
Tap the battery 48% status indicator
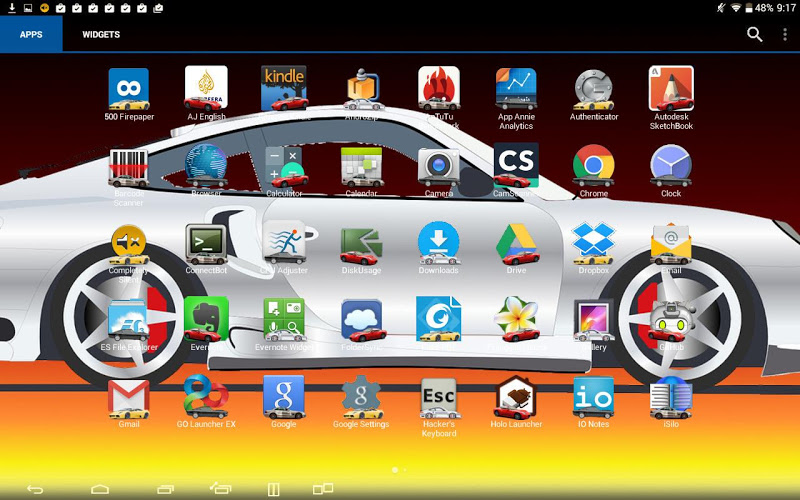click(x=760, y=8)
